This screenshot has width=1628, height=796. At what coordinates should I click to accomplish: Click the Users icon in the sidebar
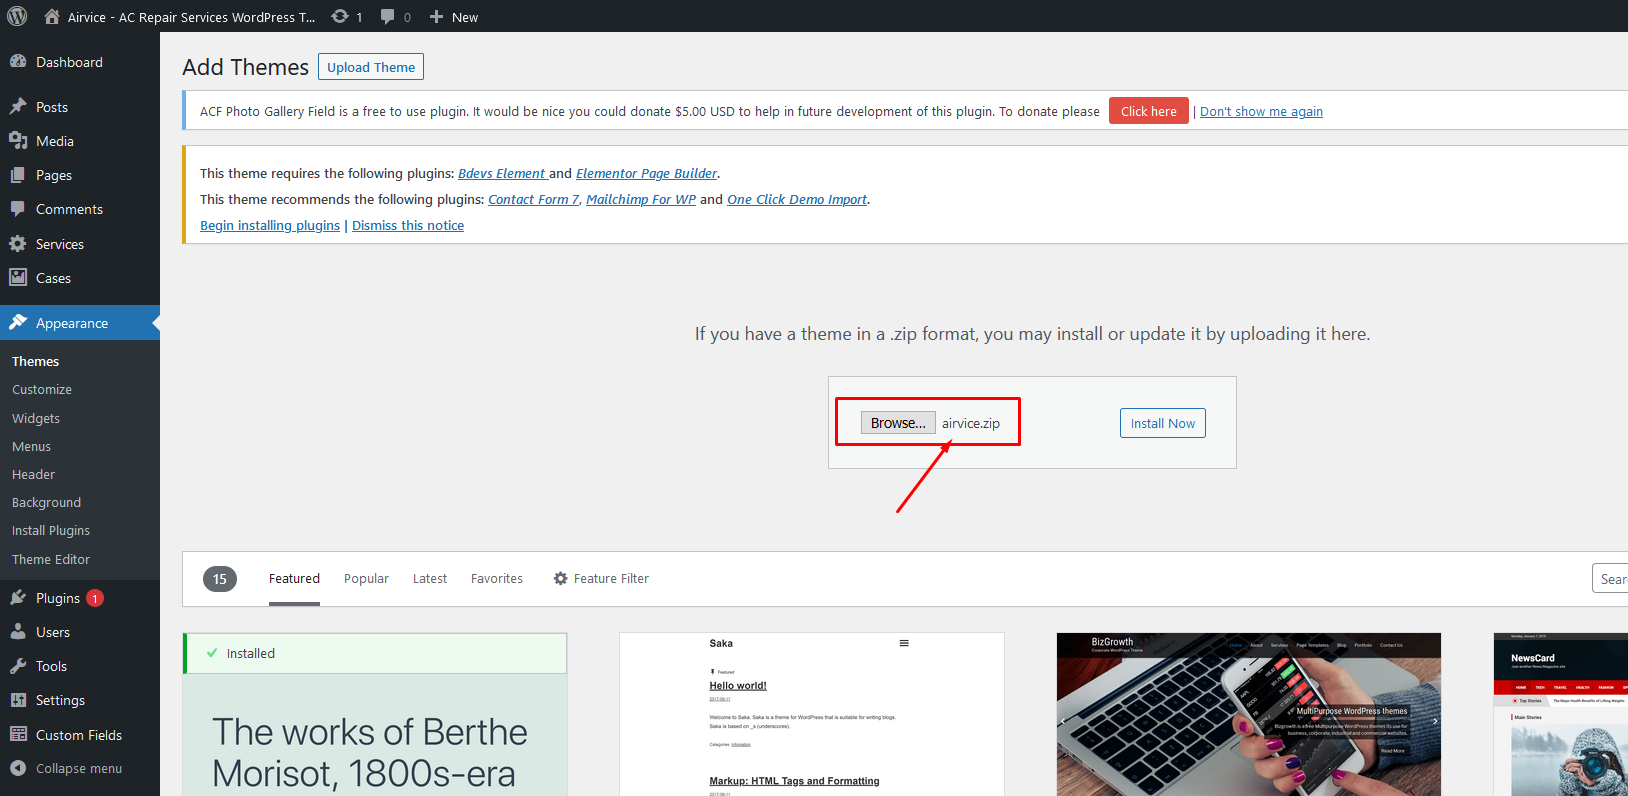click(x=18, y=632)
